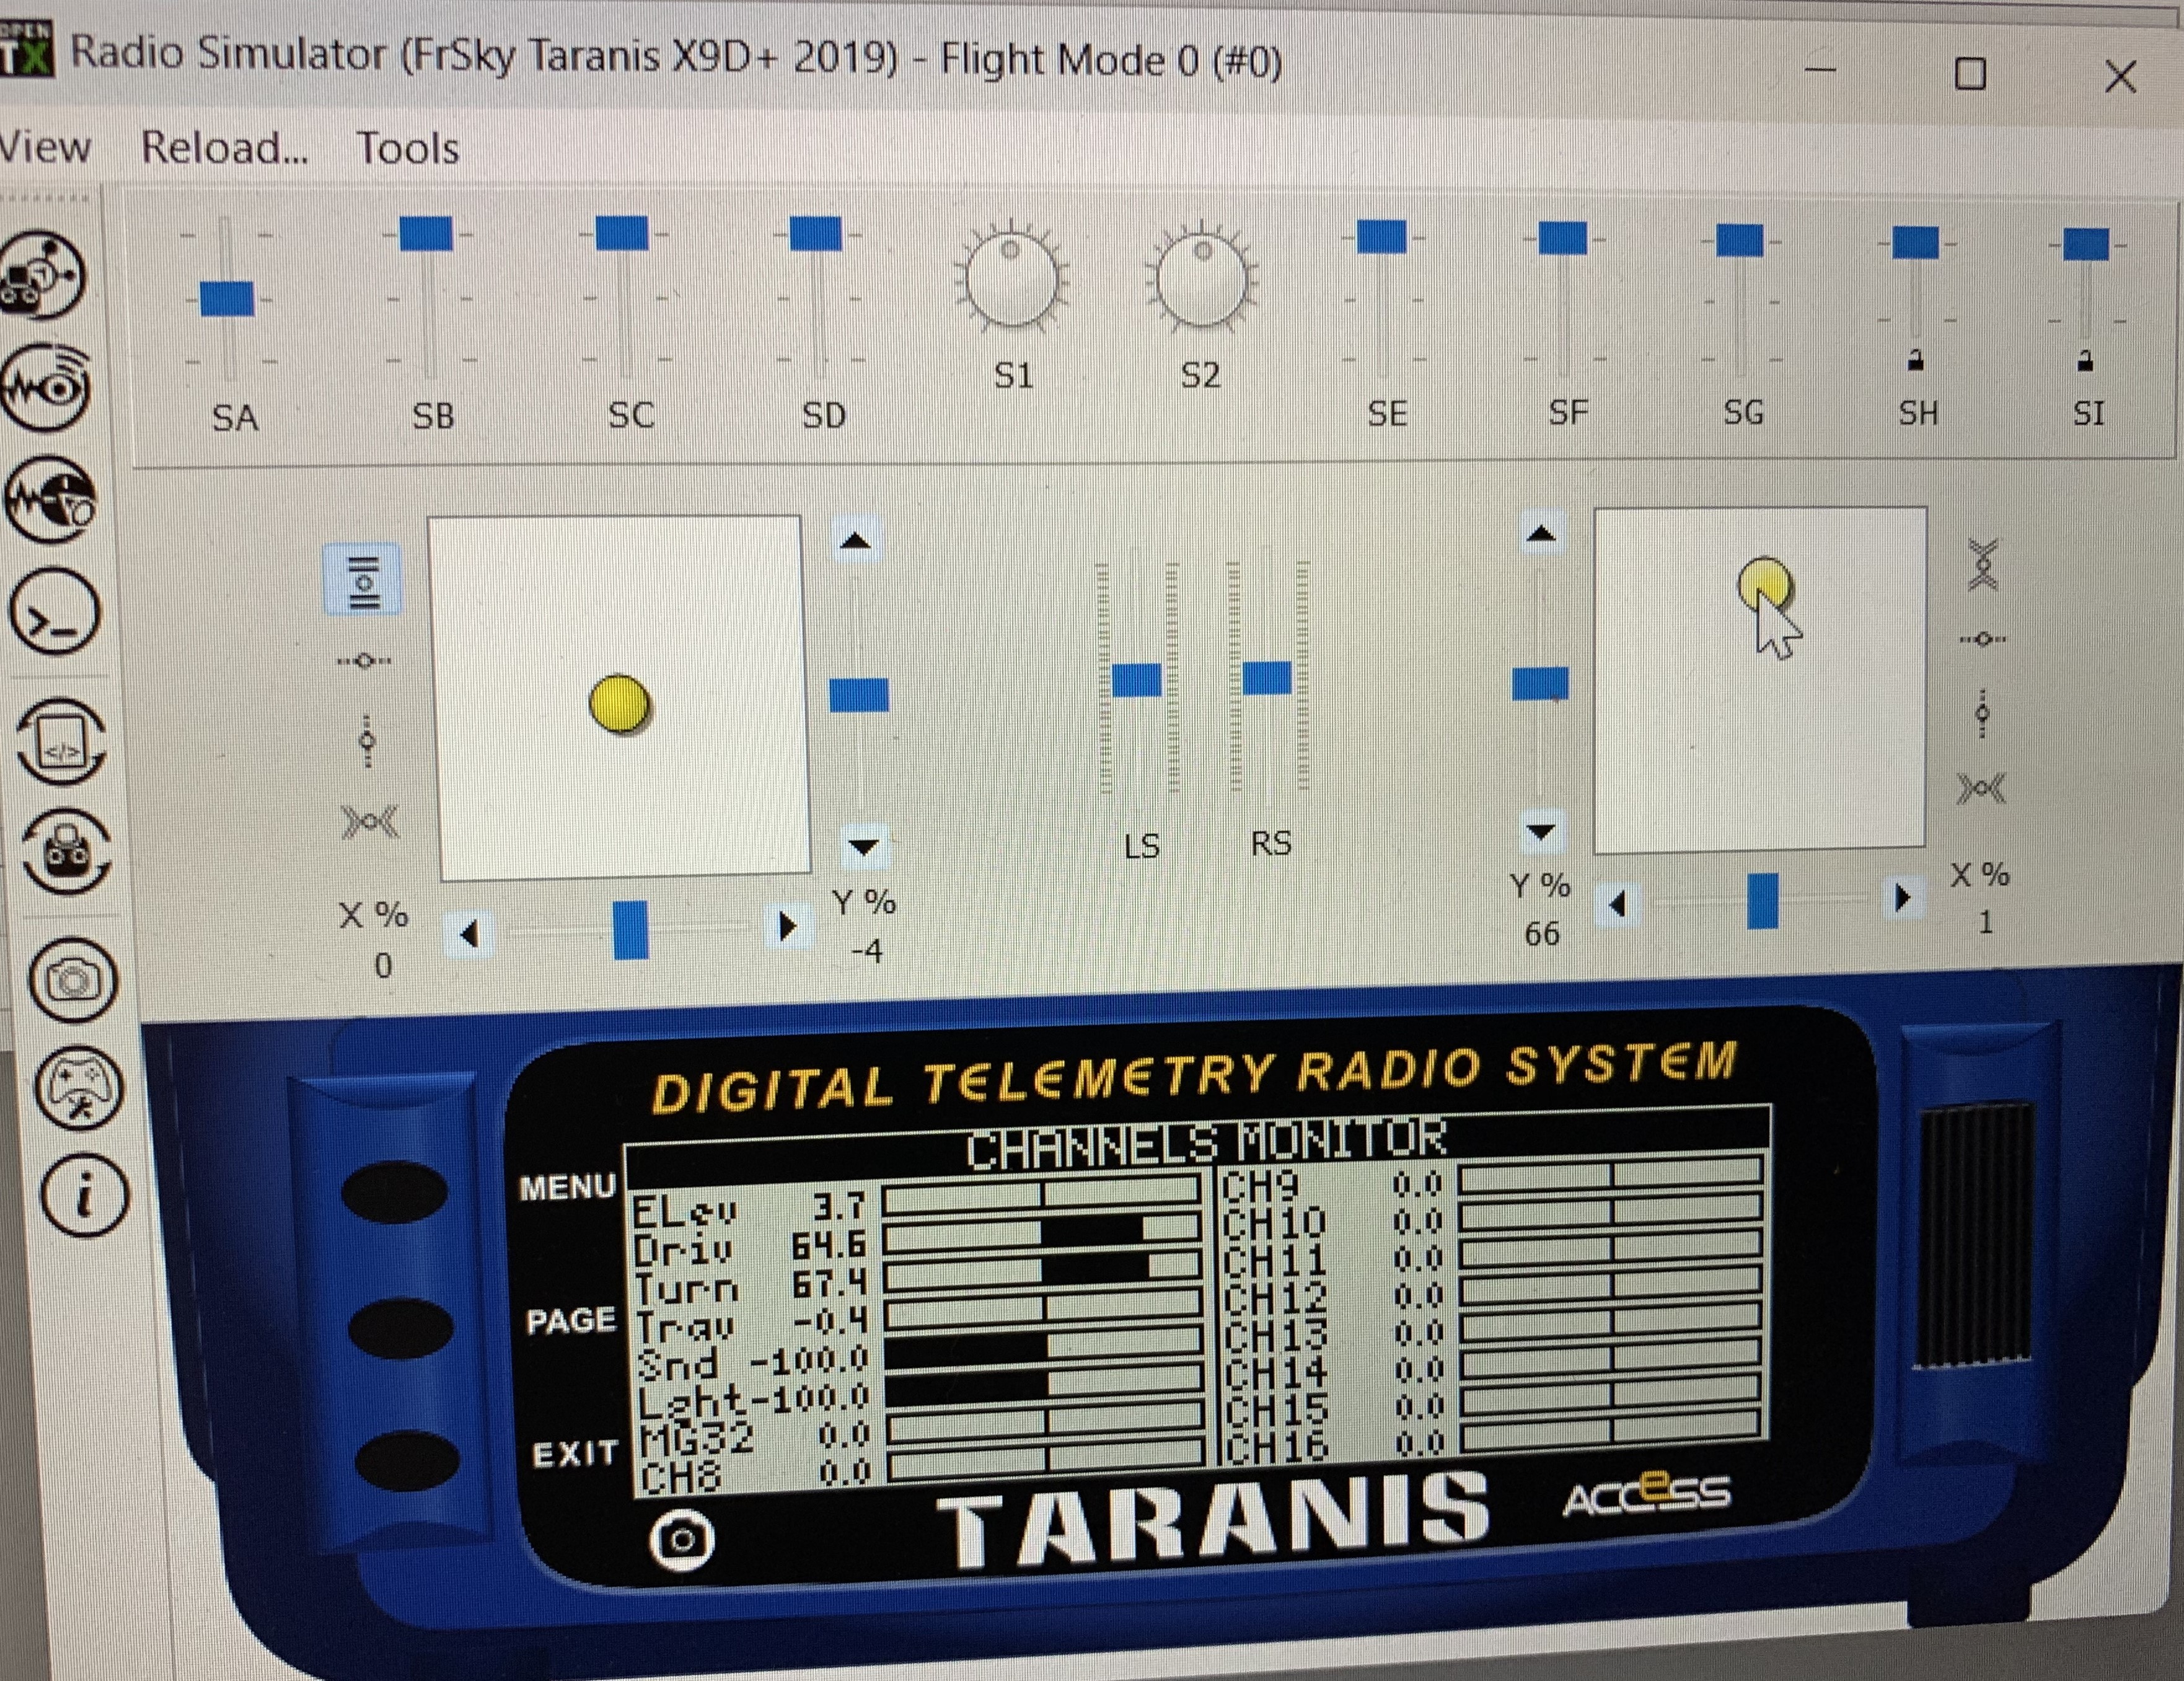Click the right stick horizontal trim right arrow

tap(1902, 897)
